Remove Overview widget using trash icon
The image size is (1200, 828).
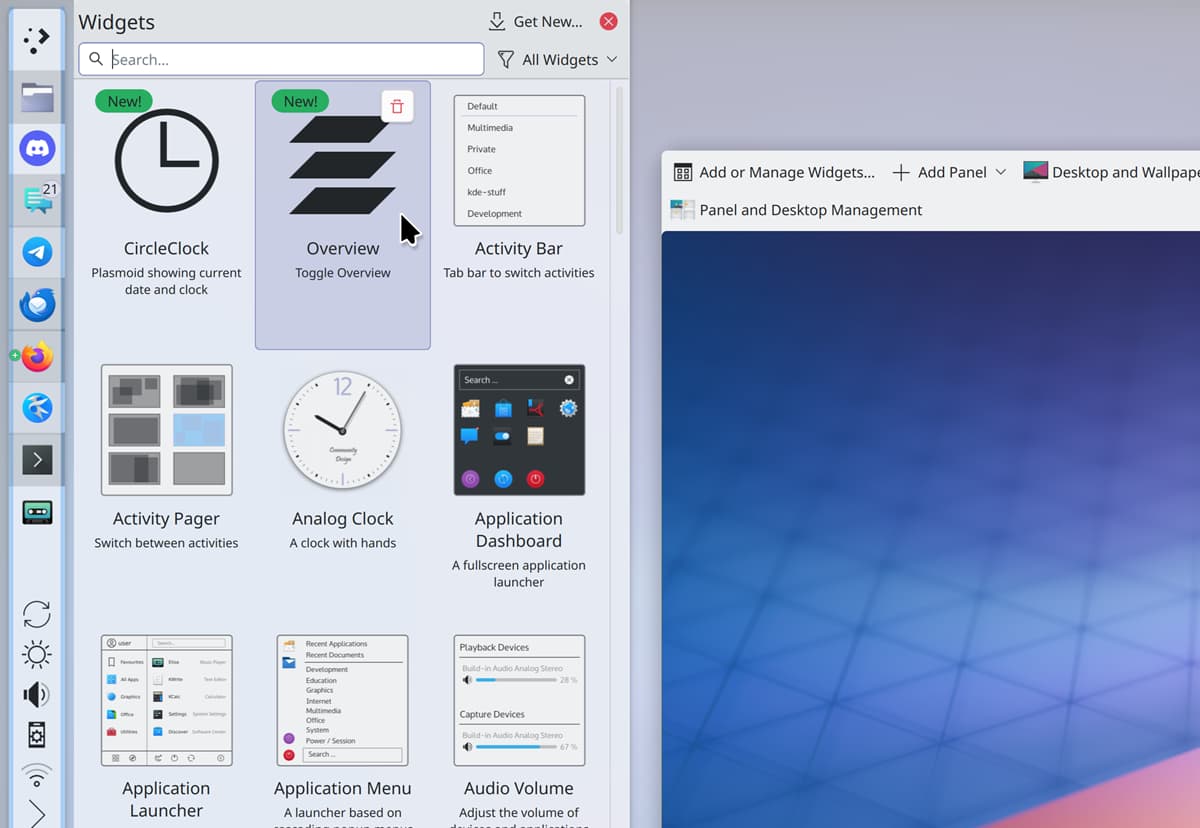(397, 107)
